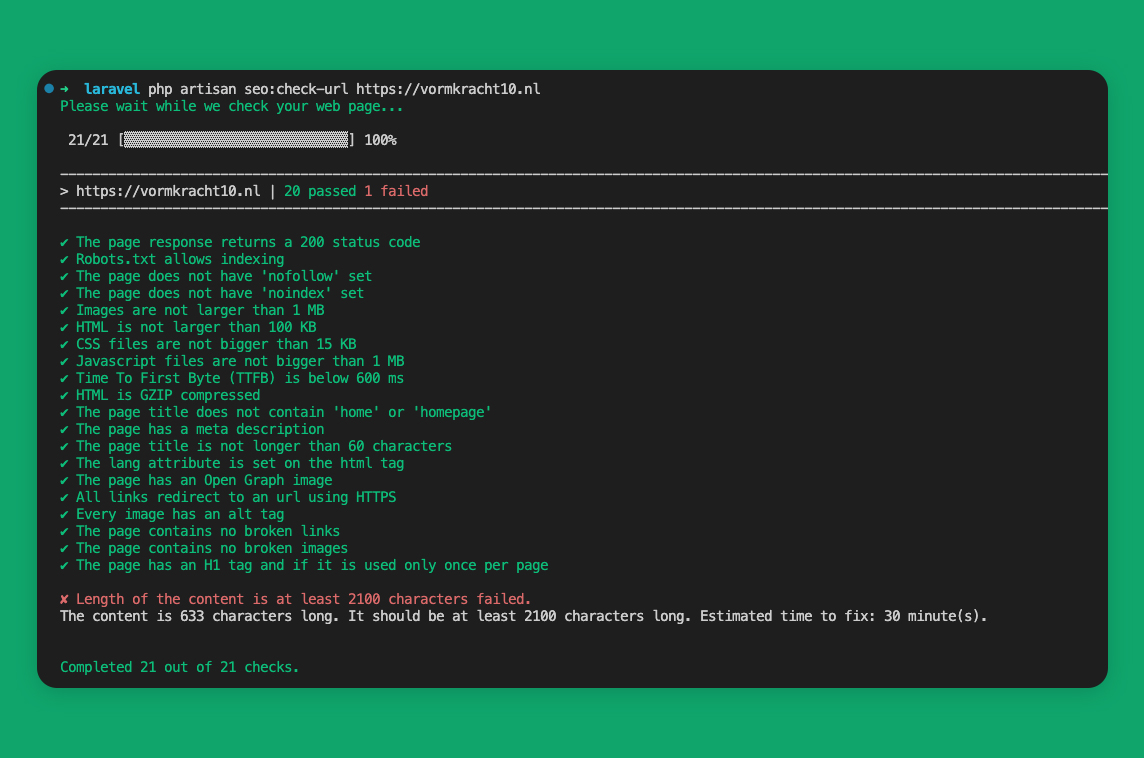This screenshot has width=1144, height=758.
Task: Click 'Every image has an alt tag' line
Action: click(x=180, y=514)
